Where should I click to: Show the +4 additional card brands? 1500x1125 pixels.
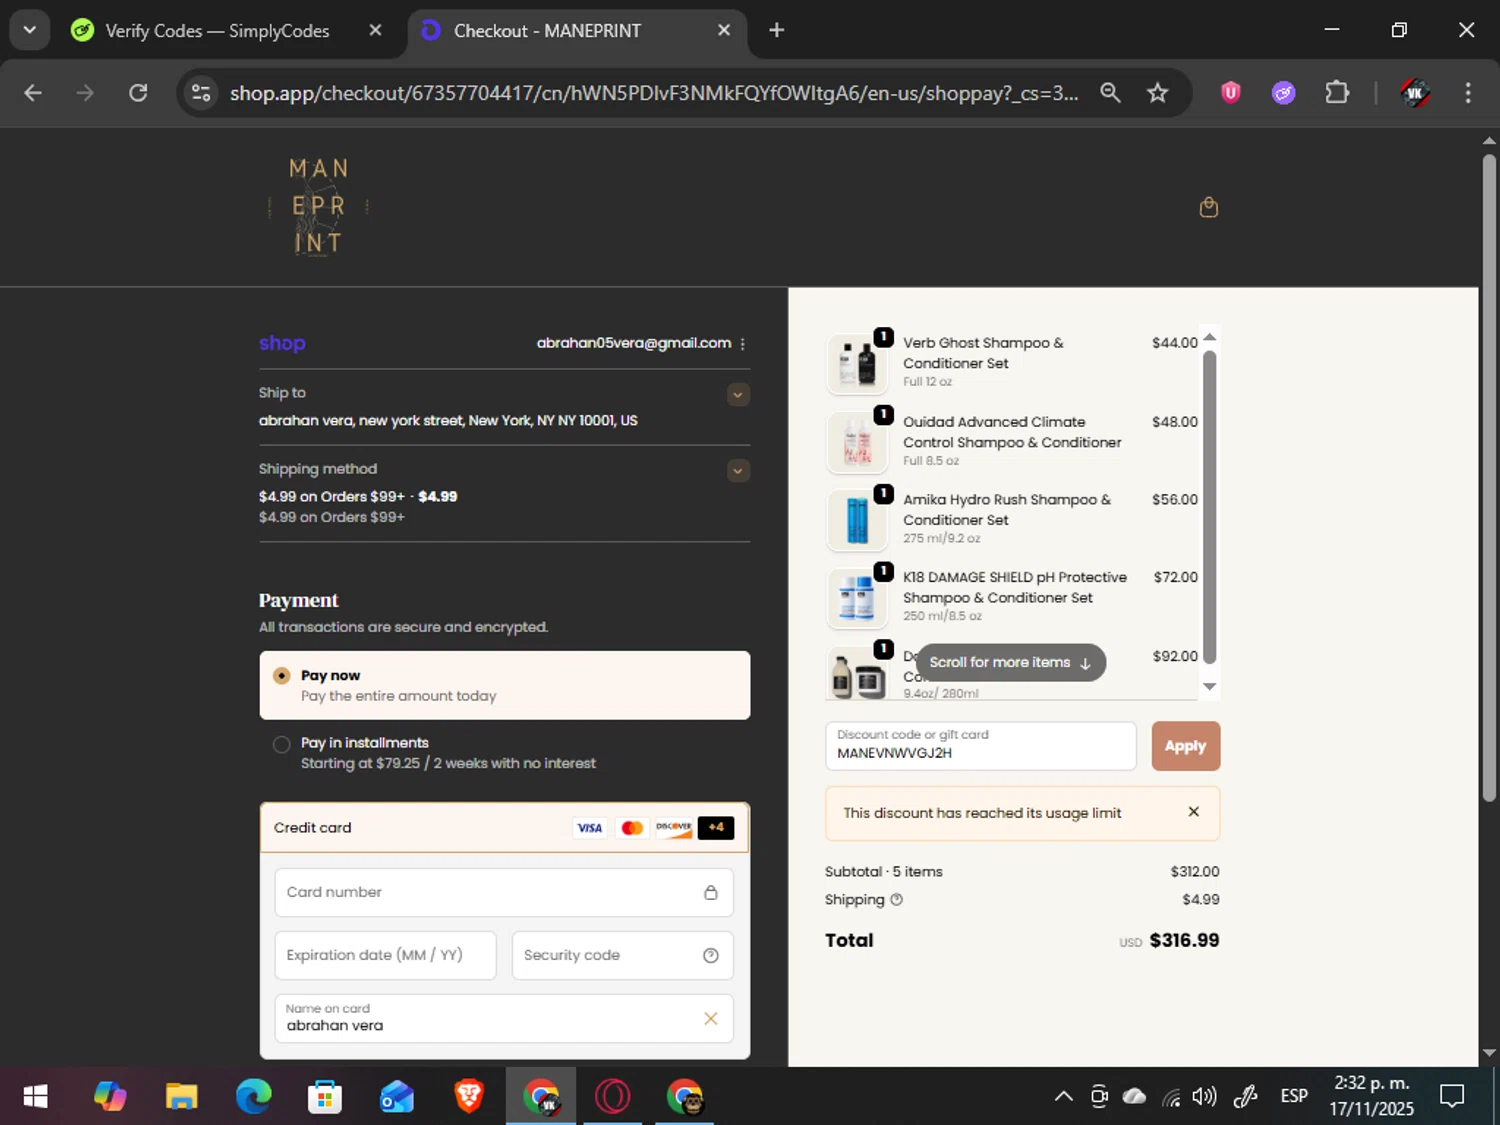click(x=716, y=828)
